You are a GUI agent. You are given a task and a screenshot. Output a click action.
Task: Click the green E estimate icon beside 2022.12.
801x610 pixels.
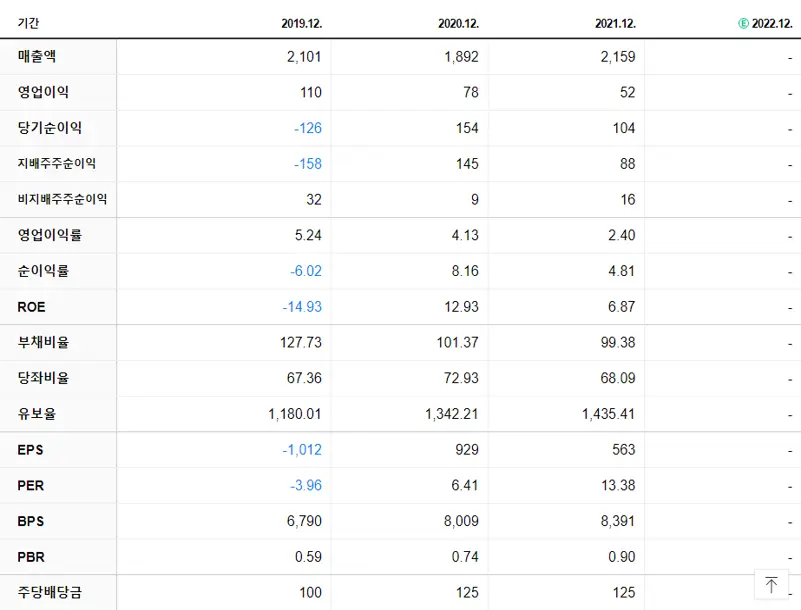tap(743, 24)
